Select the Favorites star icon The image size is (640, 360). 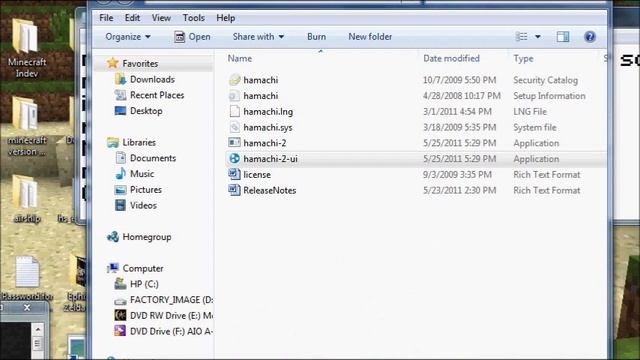[112, 63]
